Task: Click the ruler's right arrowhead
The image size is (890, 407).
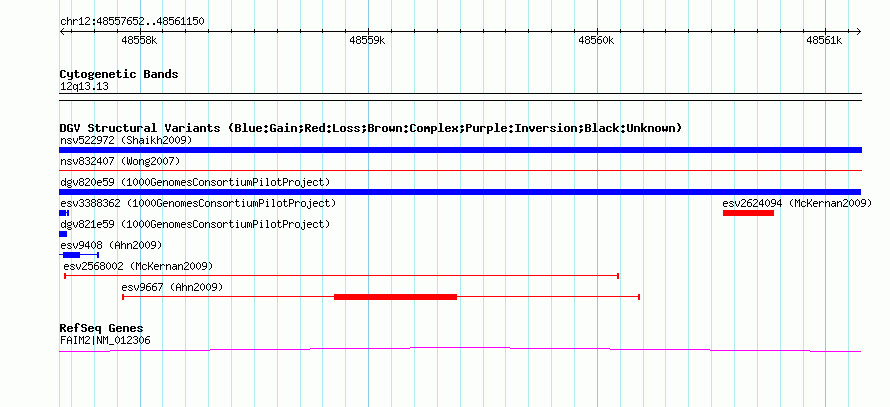Action: 858,31
